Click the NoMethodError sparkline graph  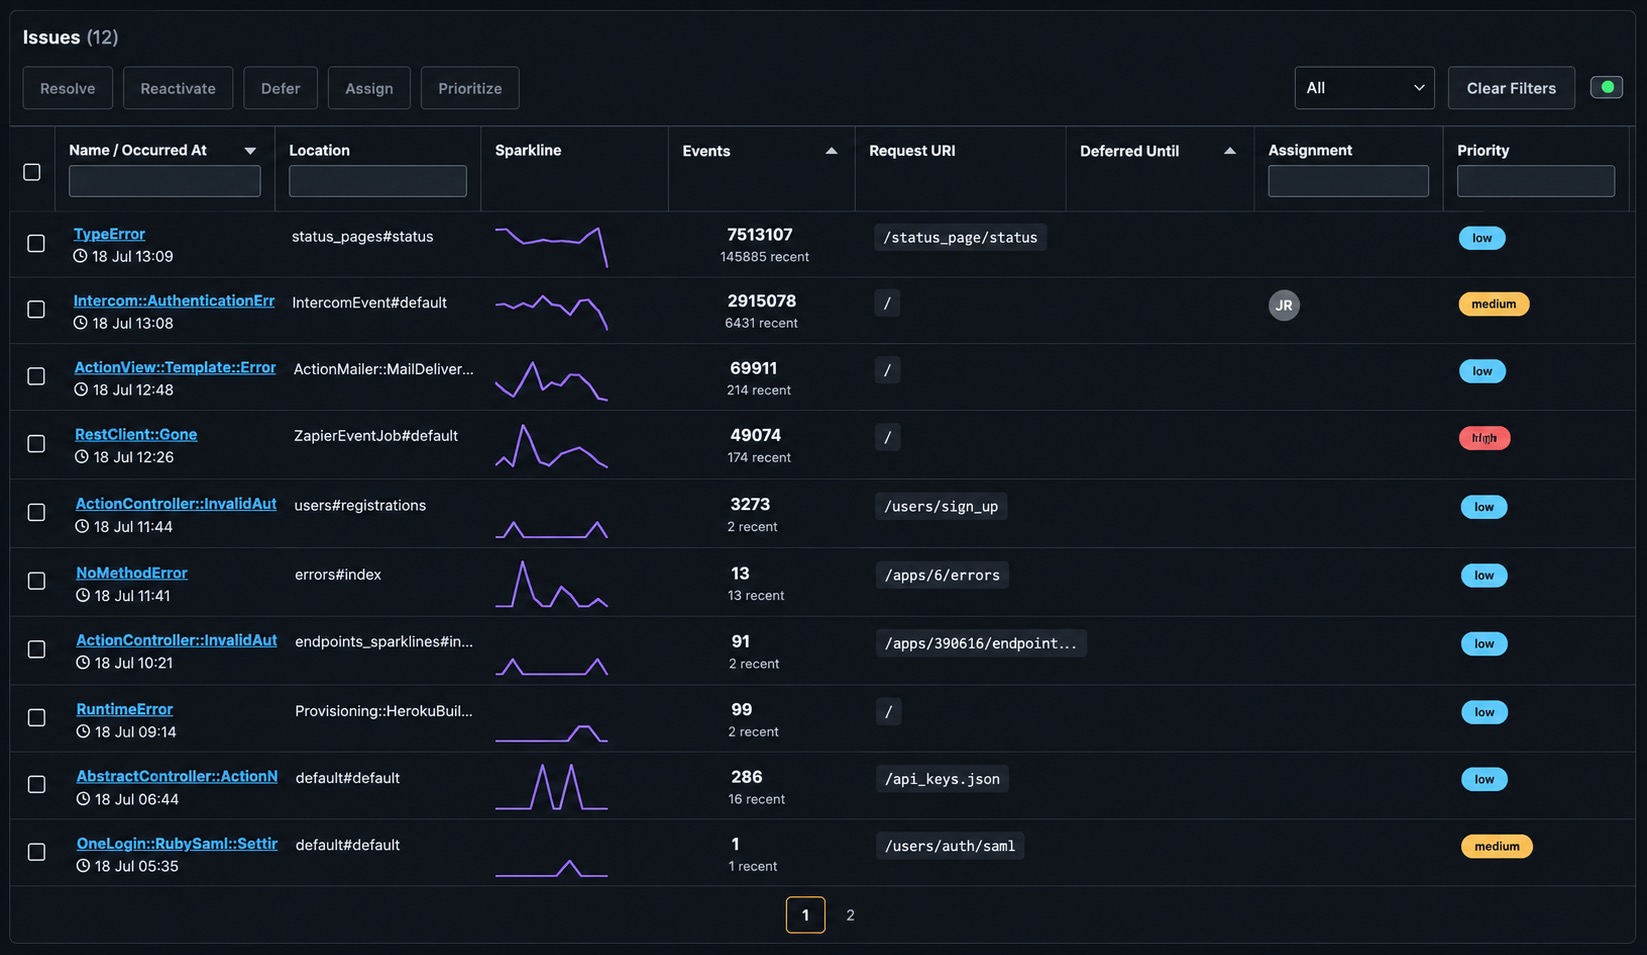pyautogui.click(x=551, y=584)
